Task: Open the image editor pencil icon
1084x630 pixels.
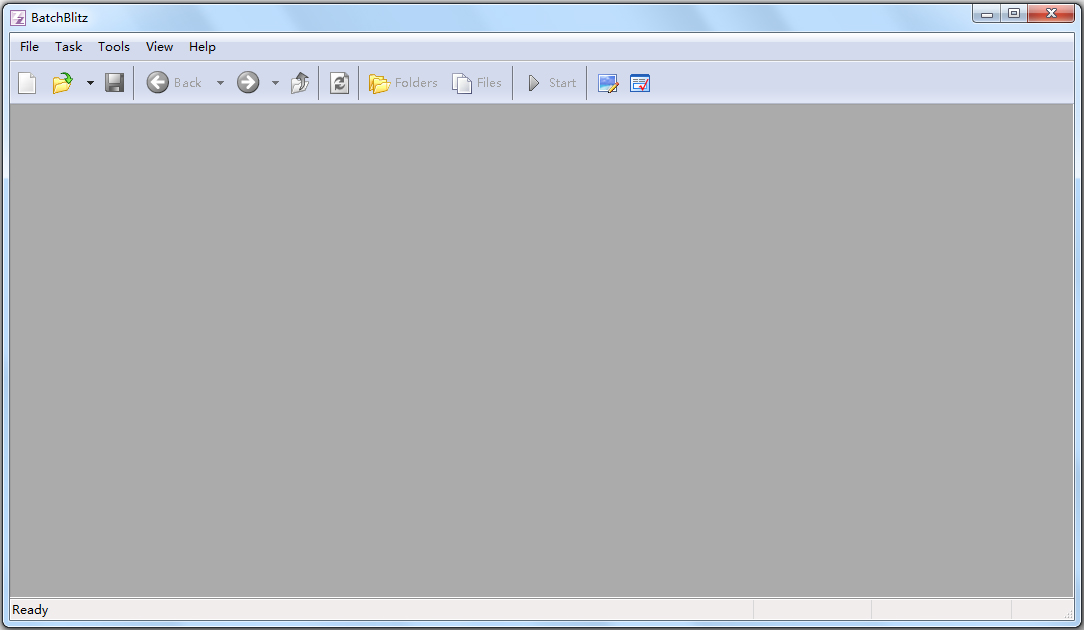Action: point(608,83)
